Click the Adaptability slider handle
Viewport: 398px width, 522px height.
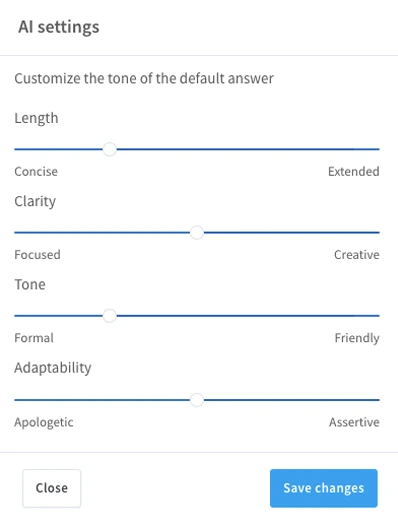(197, 400)
